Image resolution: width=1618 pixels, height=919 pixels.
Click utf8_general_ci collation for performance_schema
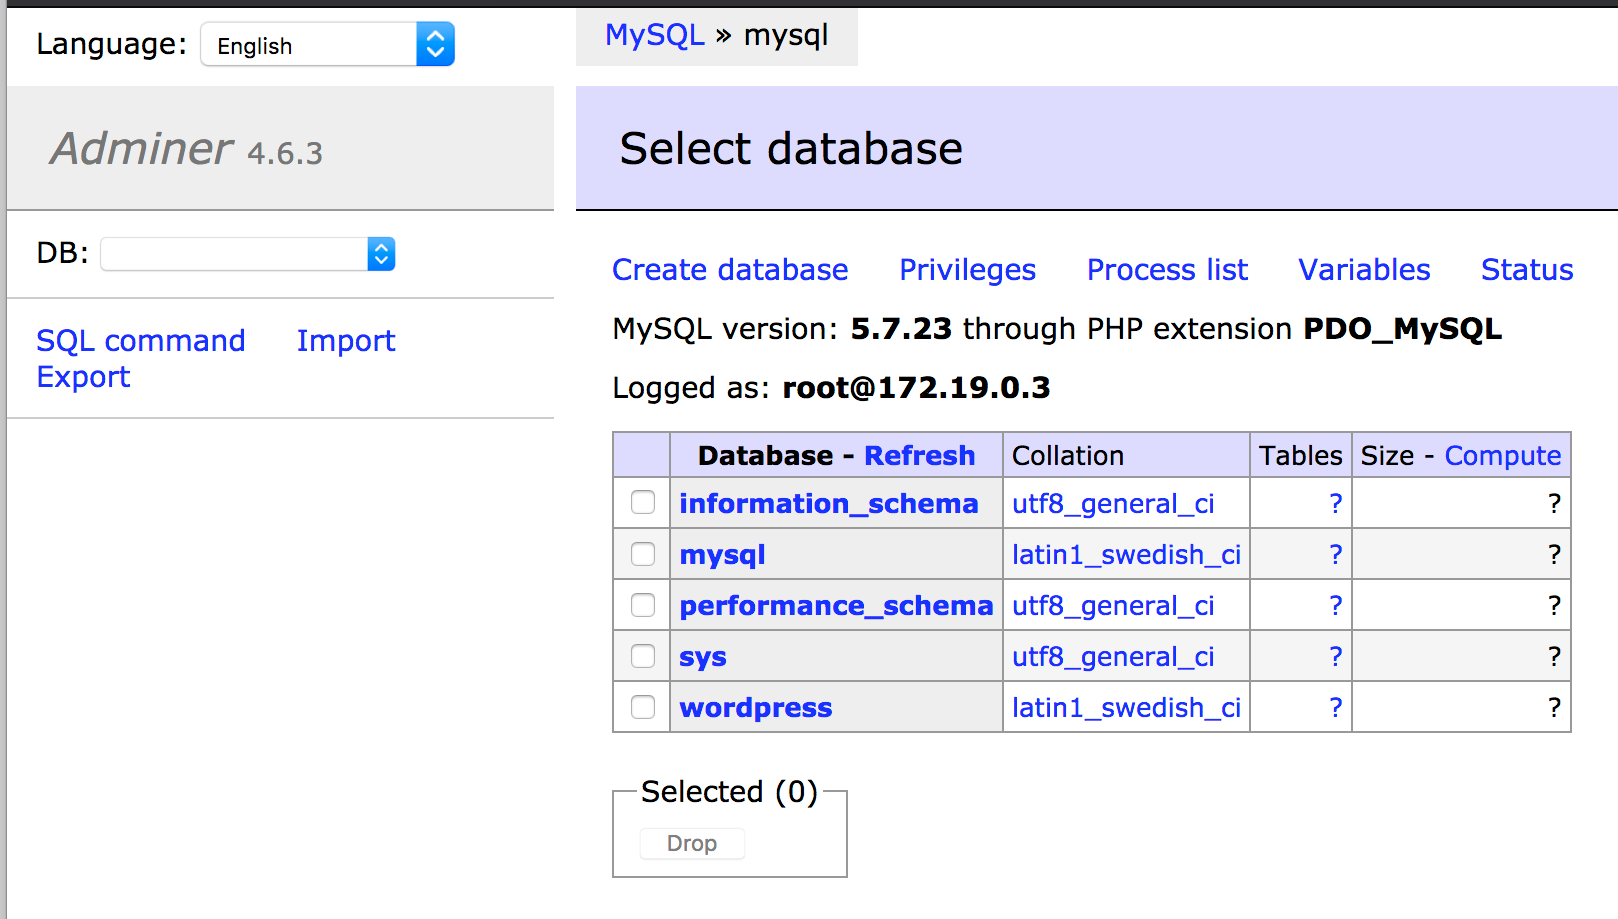pos(1113,606)
